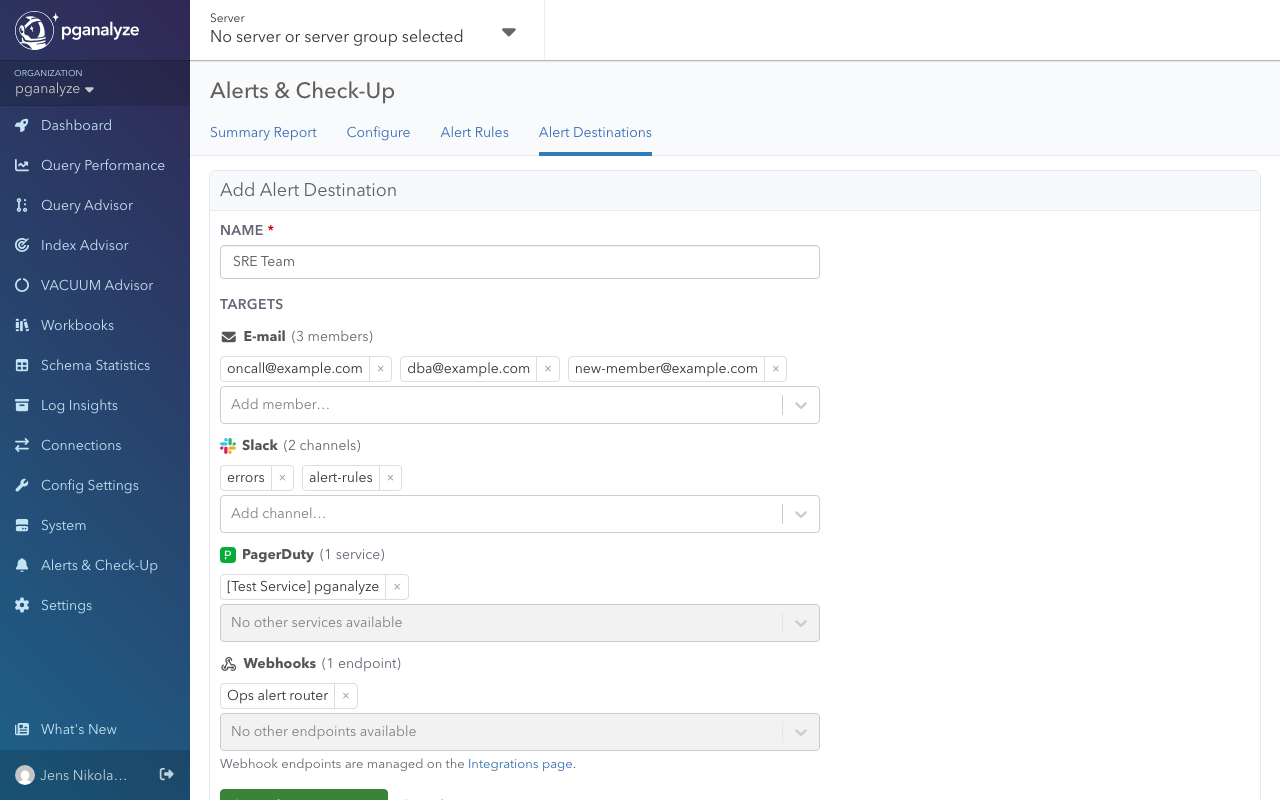Click the Dashboard rocket icon
1280x800 pixels.
[x=22, y=125]
